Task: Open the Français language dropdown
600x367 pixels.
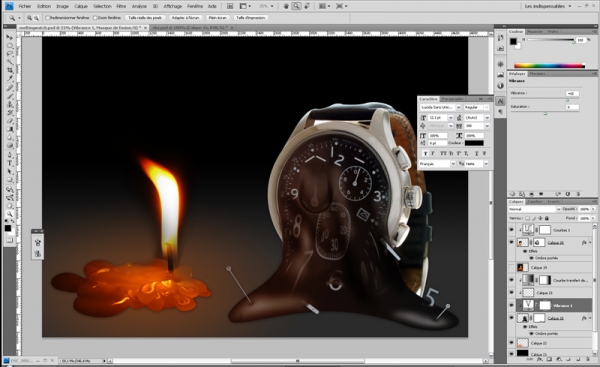Action: [453, 164]
